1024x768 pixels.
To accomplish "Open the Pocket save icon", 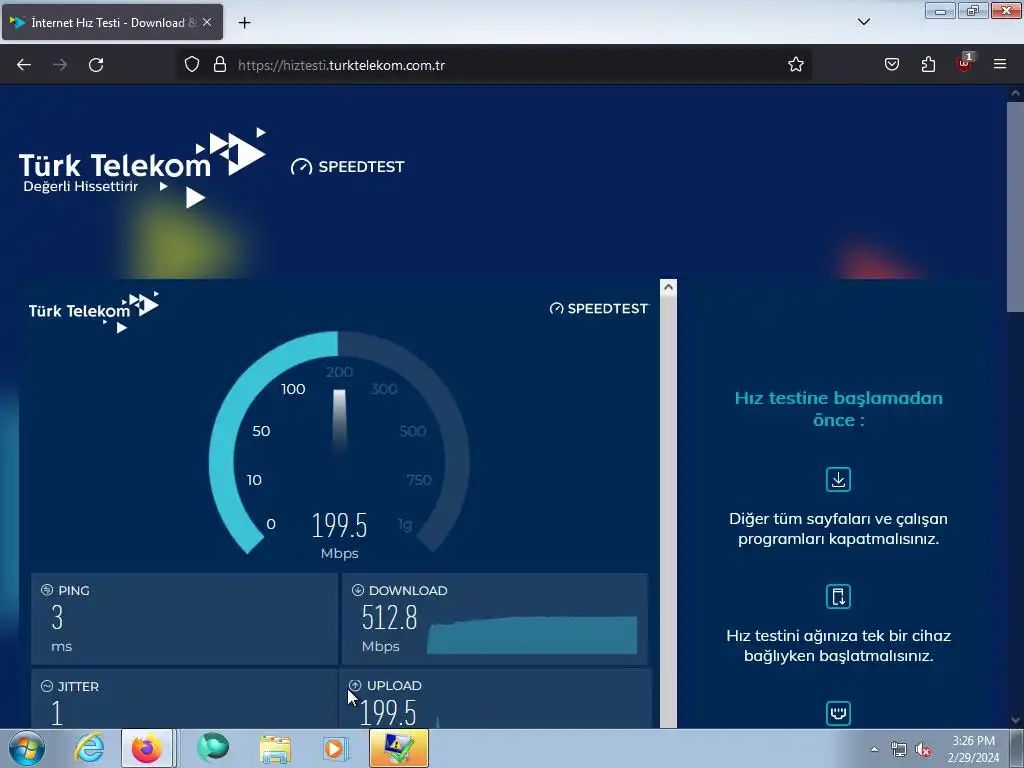I will point(892,65).
